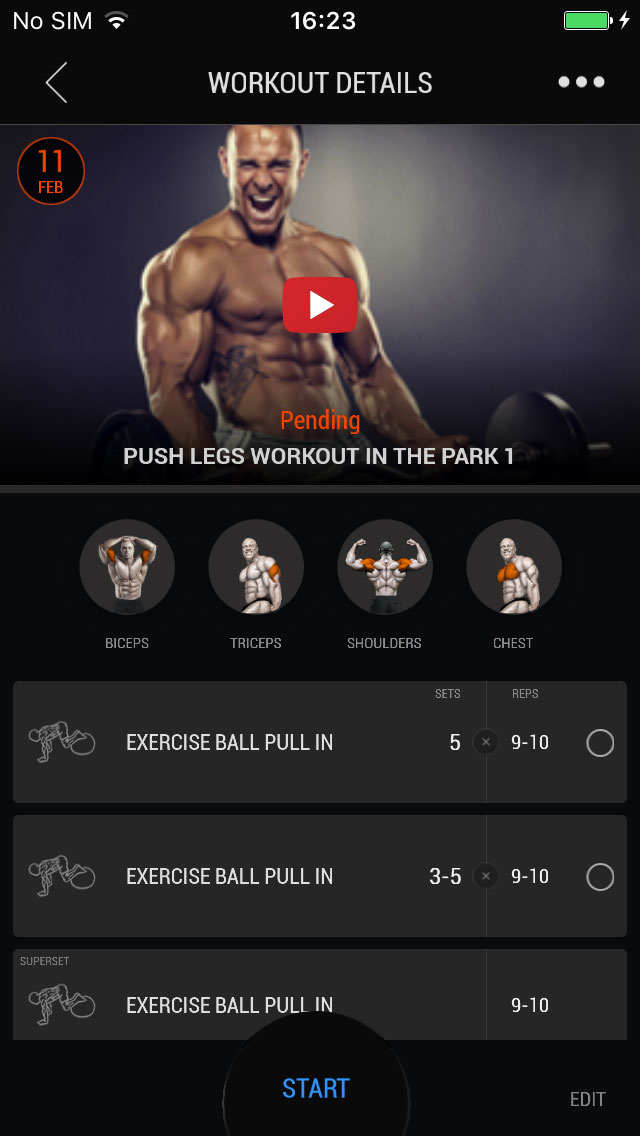The width and height of the screenshot is (640, 1136).
Task: Select the Triceps muscle group icon
Action: [256, 567]
